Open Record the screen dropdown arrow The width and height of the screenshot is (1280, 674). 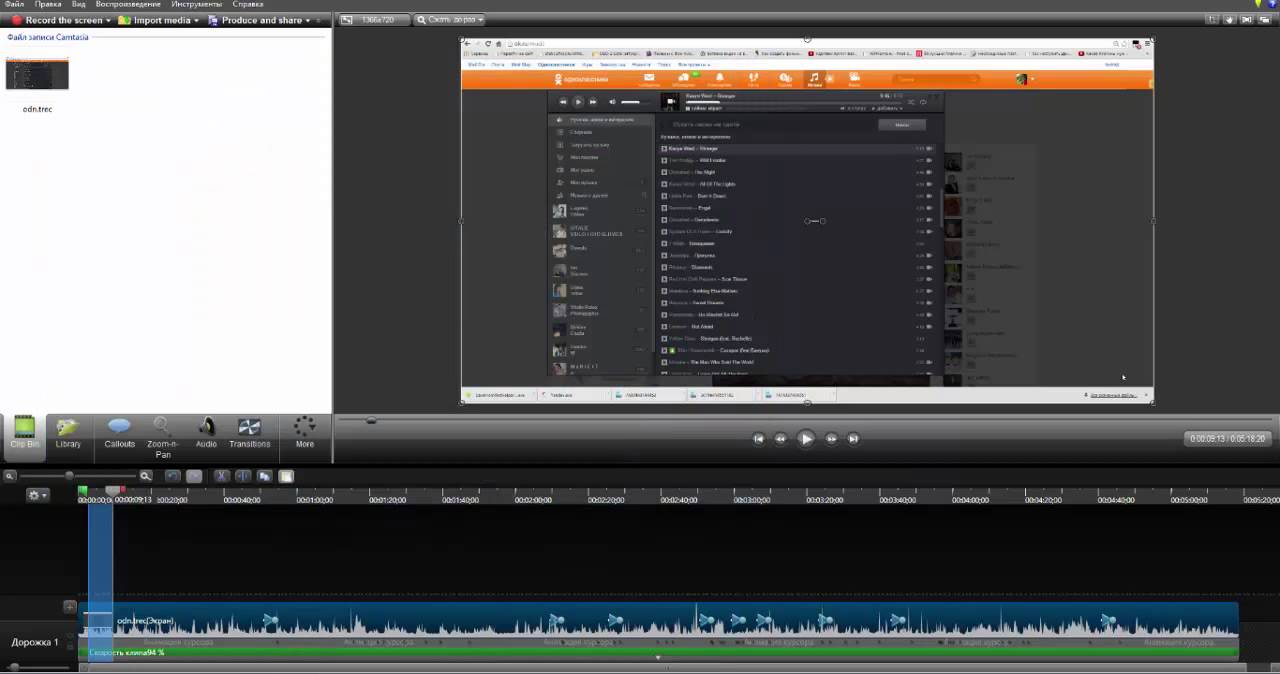[x=109, y=20]
